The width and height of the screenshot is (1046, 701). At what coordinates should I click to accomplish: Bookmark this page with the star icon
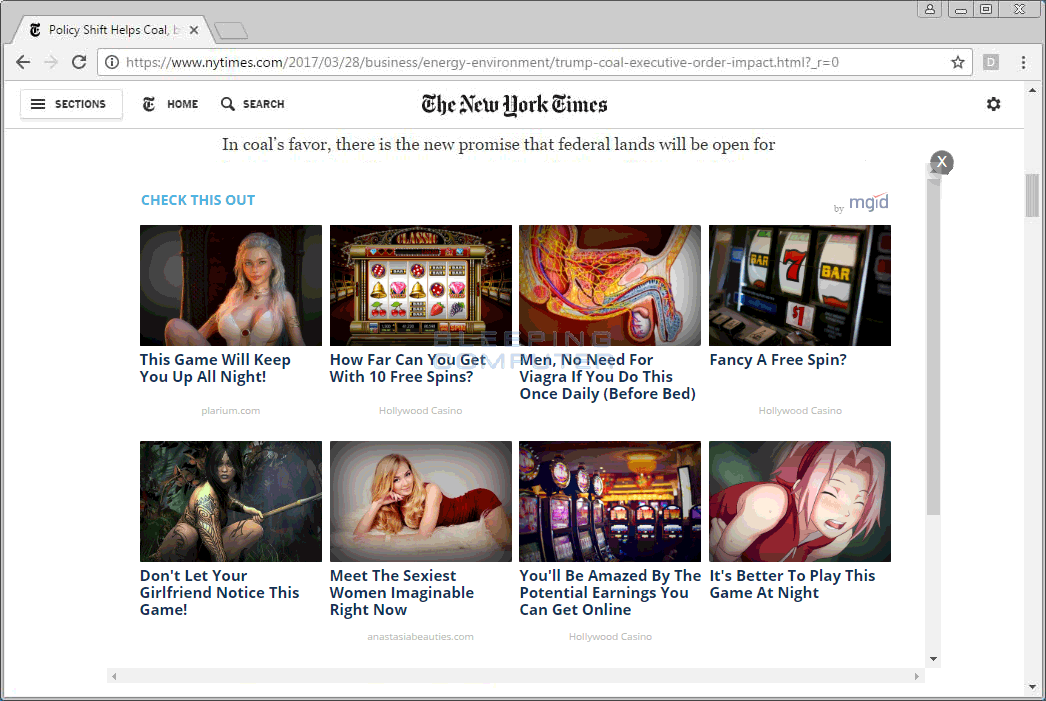click(958, 62)
